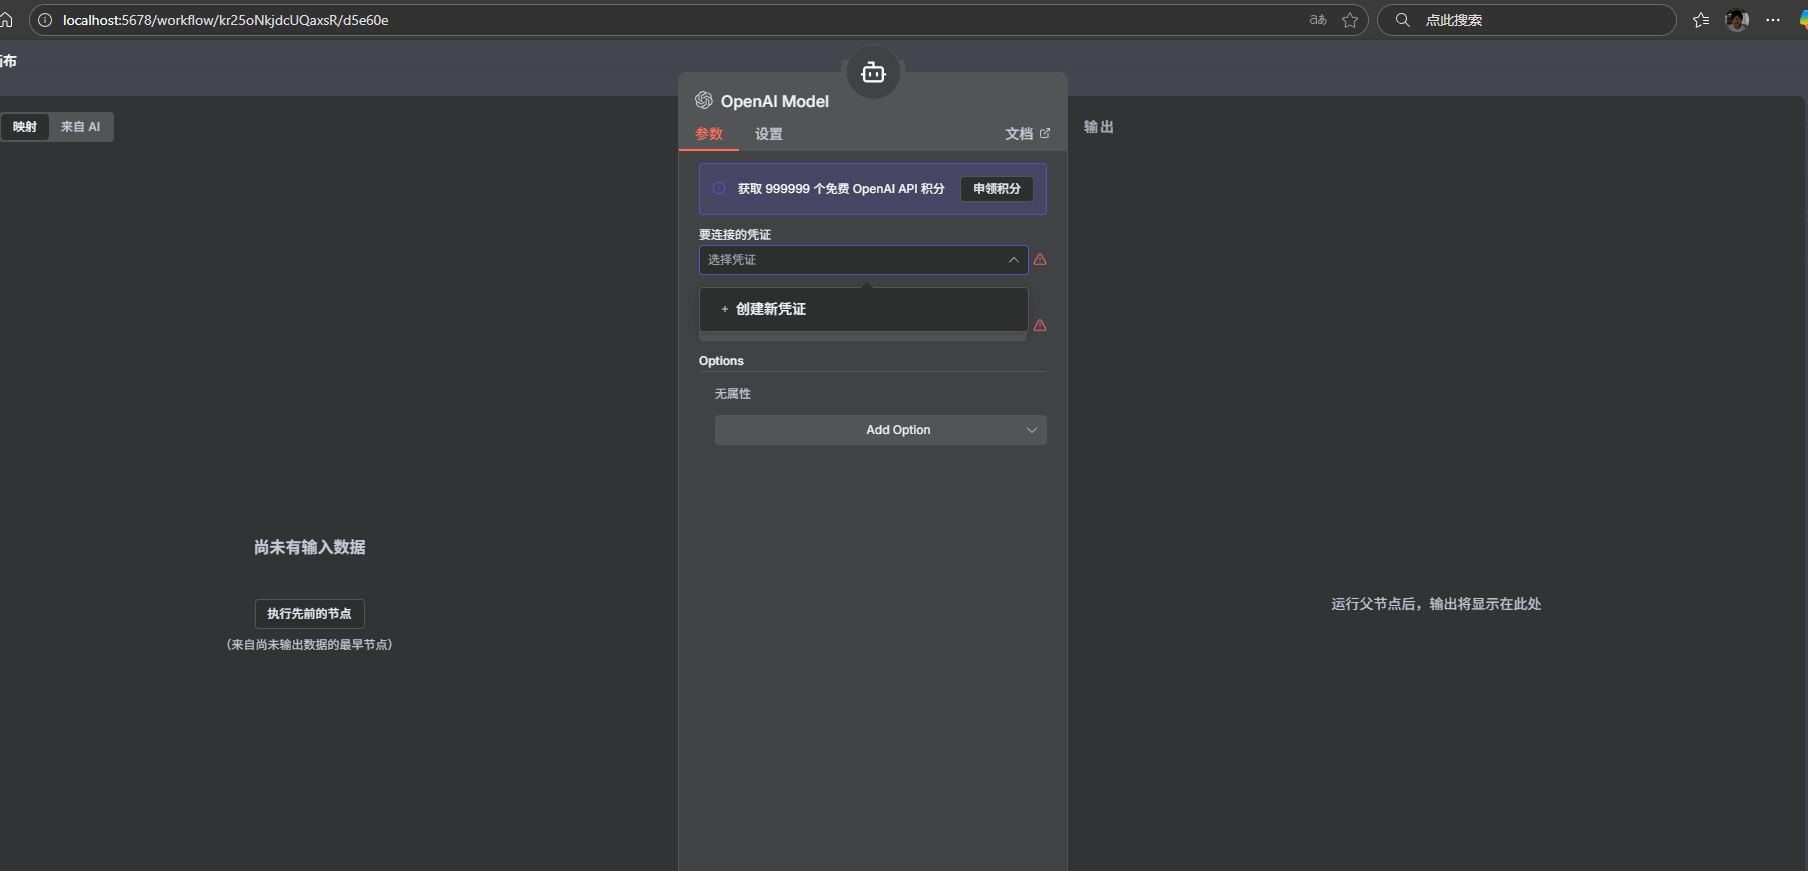Click the plus icon for creating a credential
This screenshot has height=871, width=1808.
click(725, 309)
